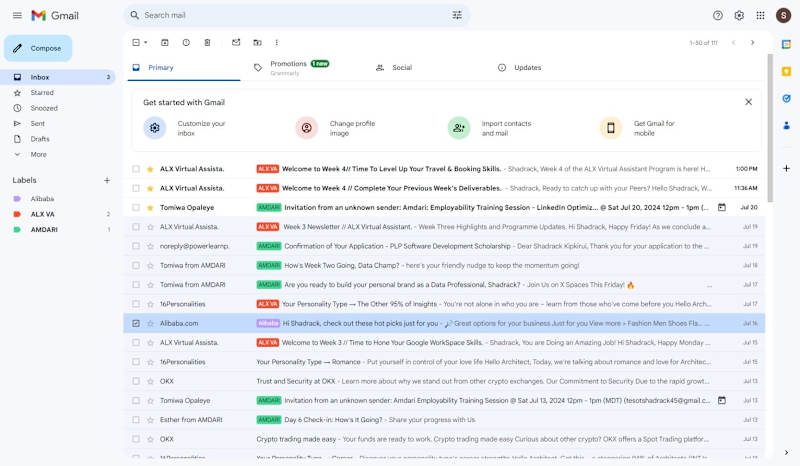Mark selected email as unread
Image resolution: width=800 pixels, height=466 pixels.
tap(236, 43)
